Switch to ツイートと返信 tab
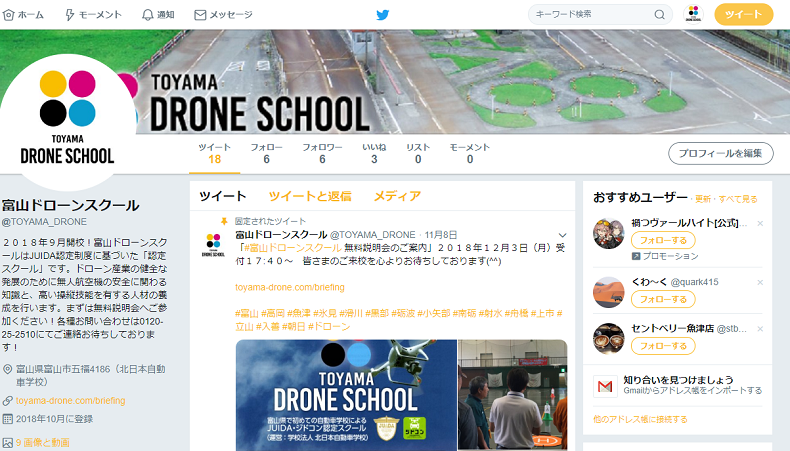This screenshot has width=790, height=451. [x=310, y=196]
